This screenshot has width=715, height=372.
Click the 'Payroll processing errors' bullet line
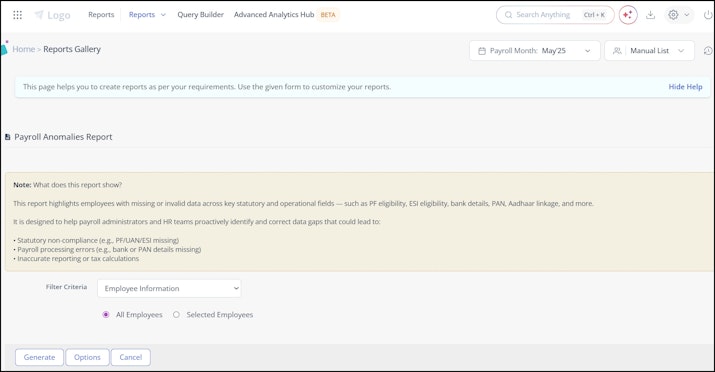click(107, 249)
